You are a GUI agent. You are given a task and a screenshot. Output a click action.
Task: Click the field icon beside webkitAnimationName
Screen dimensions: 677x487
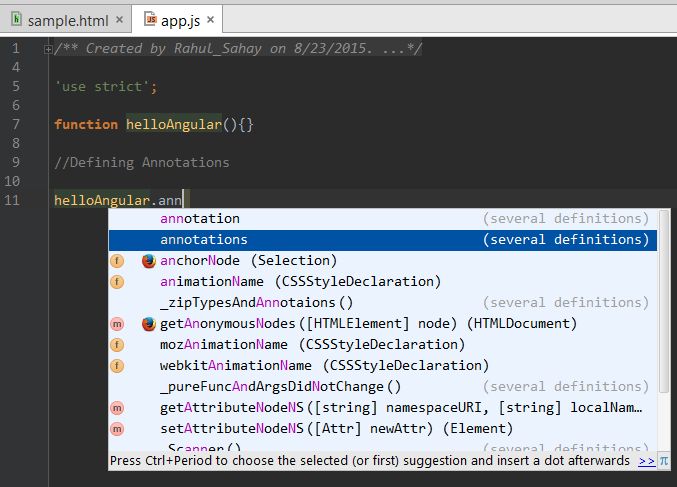point(117,366)
